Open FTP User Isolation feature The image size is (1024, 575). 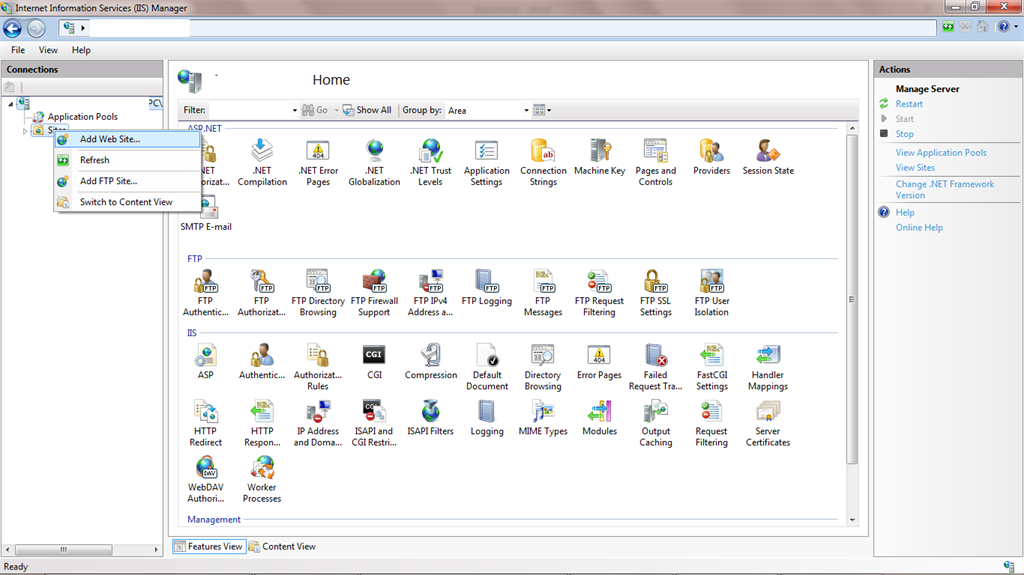coord(712,293)
